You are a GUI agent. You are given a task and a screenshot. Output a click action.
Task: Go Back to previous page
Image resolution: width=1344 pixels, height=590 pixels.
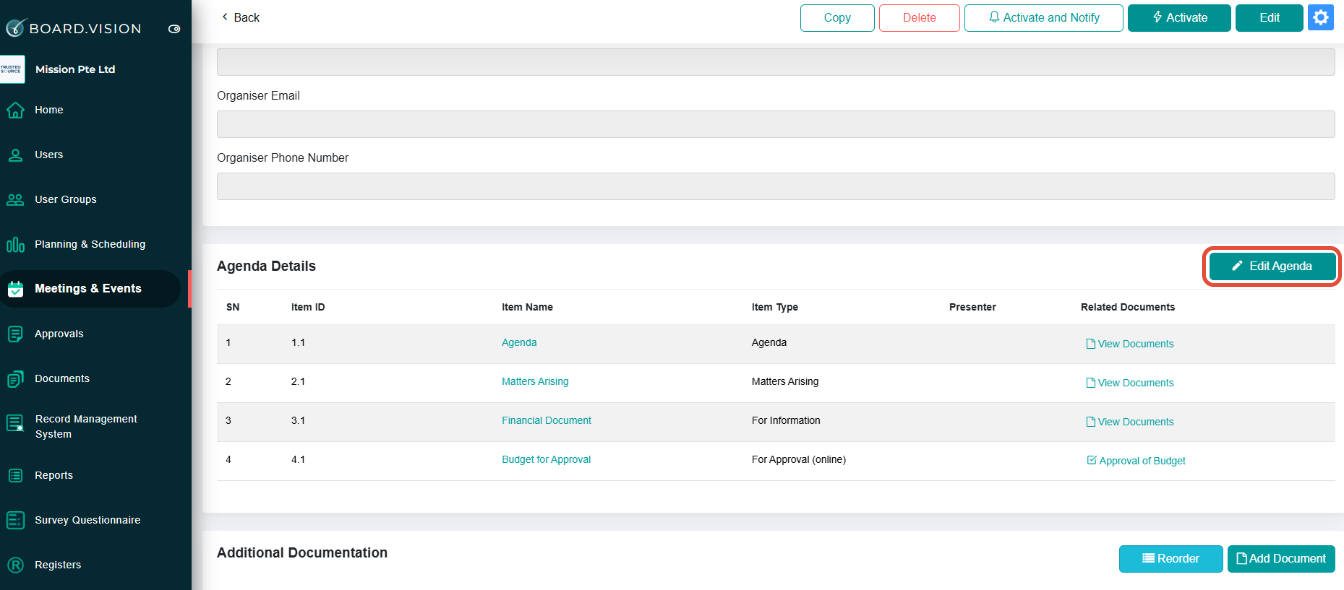point(240,18)
